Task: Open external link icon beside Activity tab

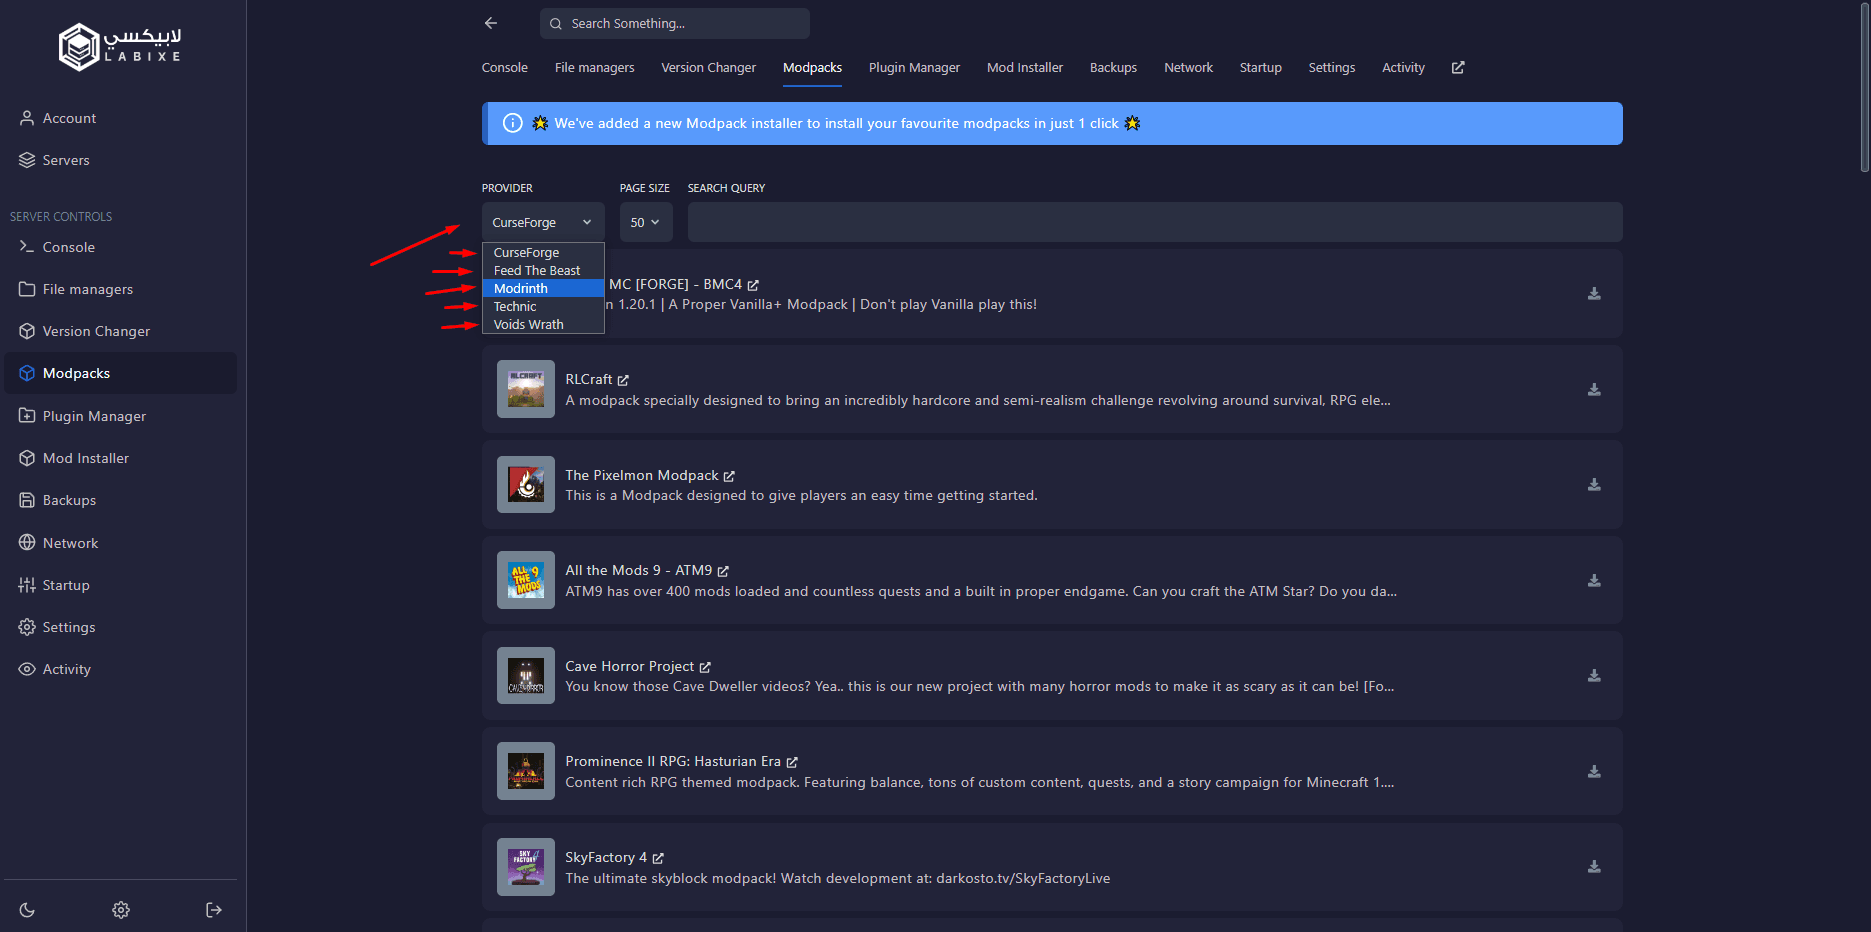Action: click(1458, 67)
